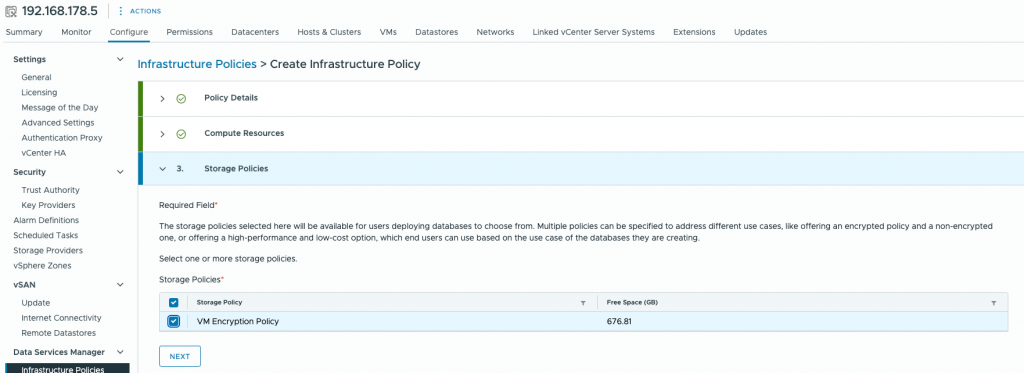Filter the Free Space (GB) column

(993, 303)
